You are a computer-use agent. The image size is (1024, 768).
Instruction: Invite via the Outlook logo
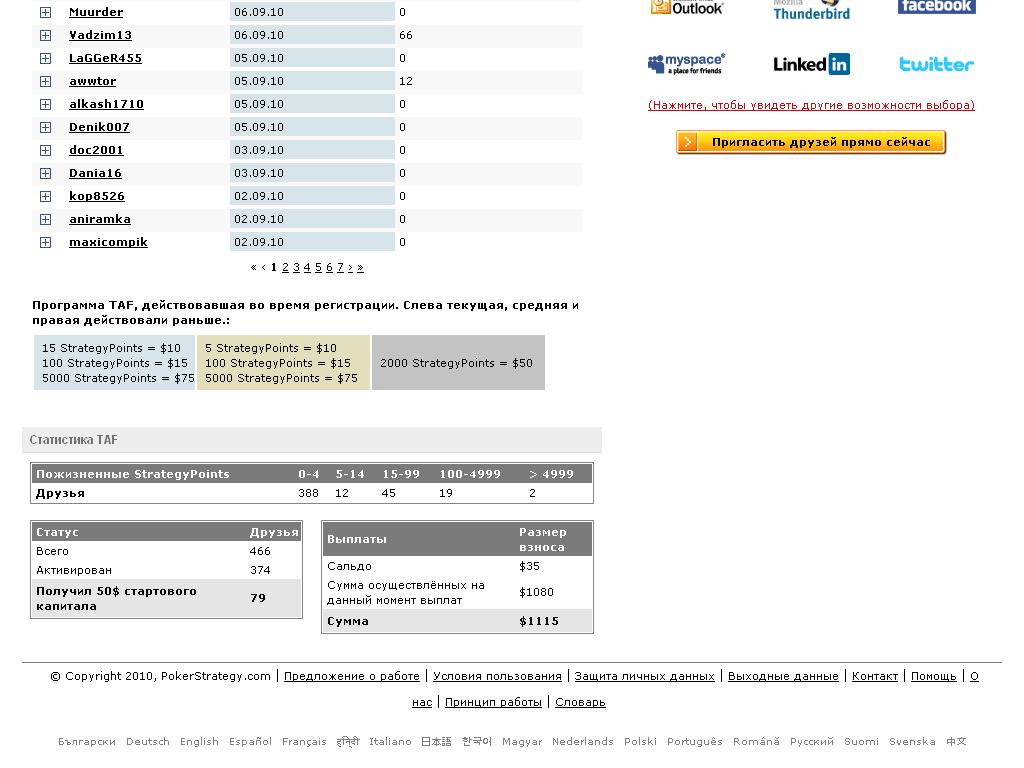click(686, 7)
